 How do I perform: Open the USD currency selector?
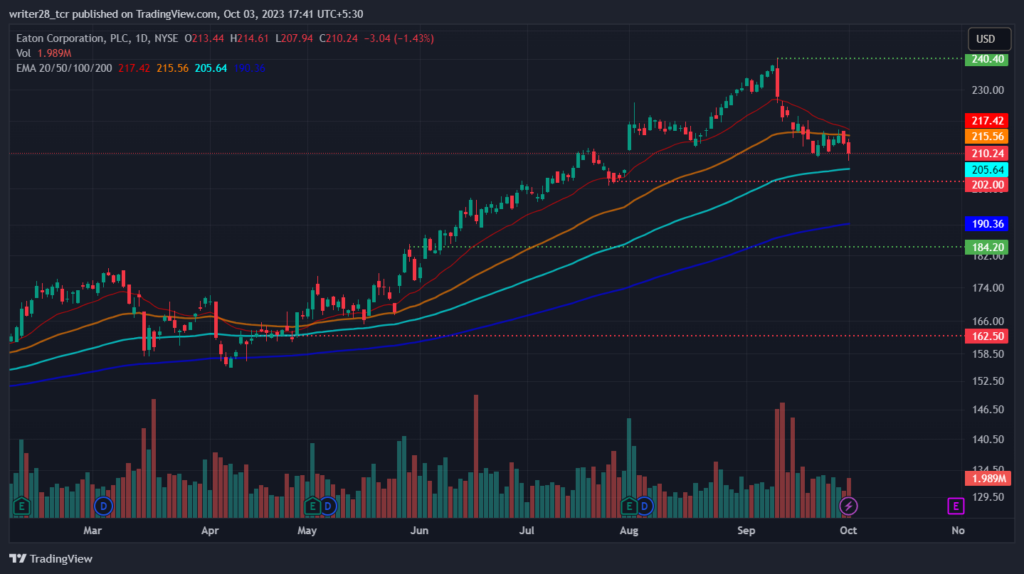point(989,39)
